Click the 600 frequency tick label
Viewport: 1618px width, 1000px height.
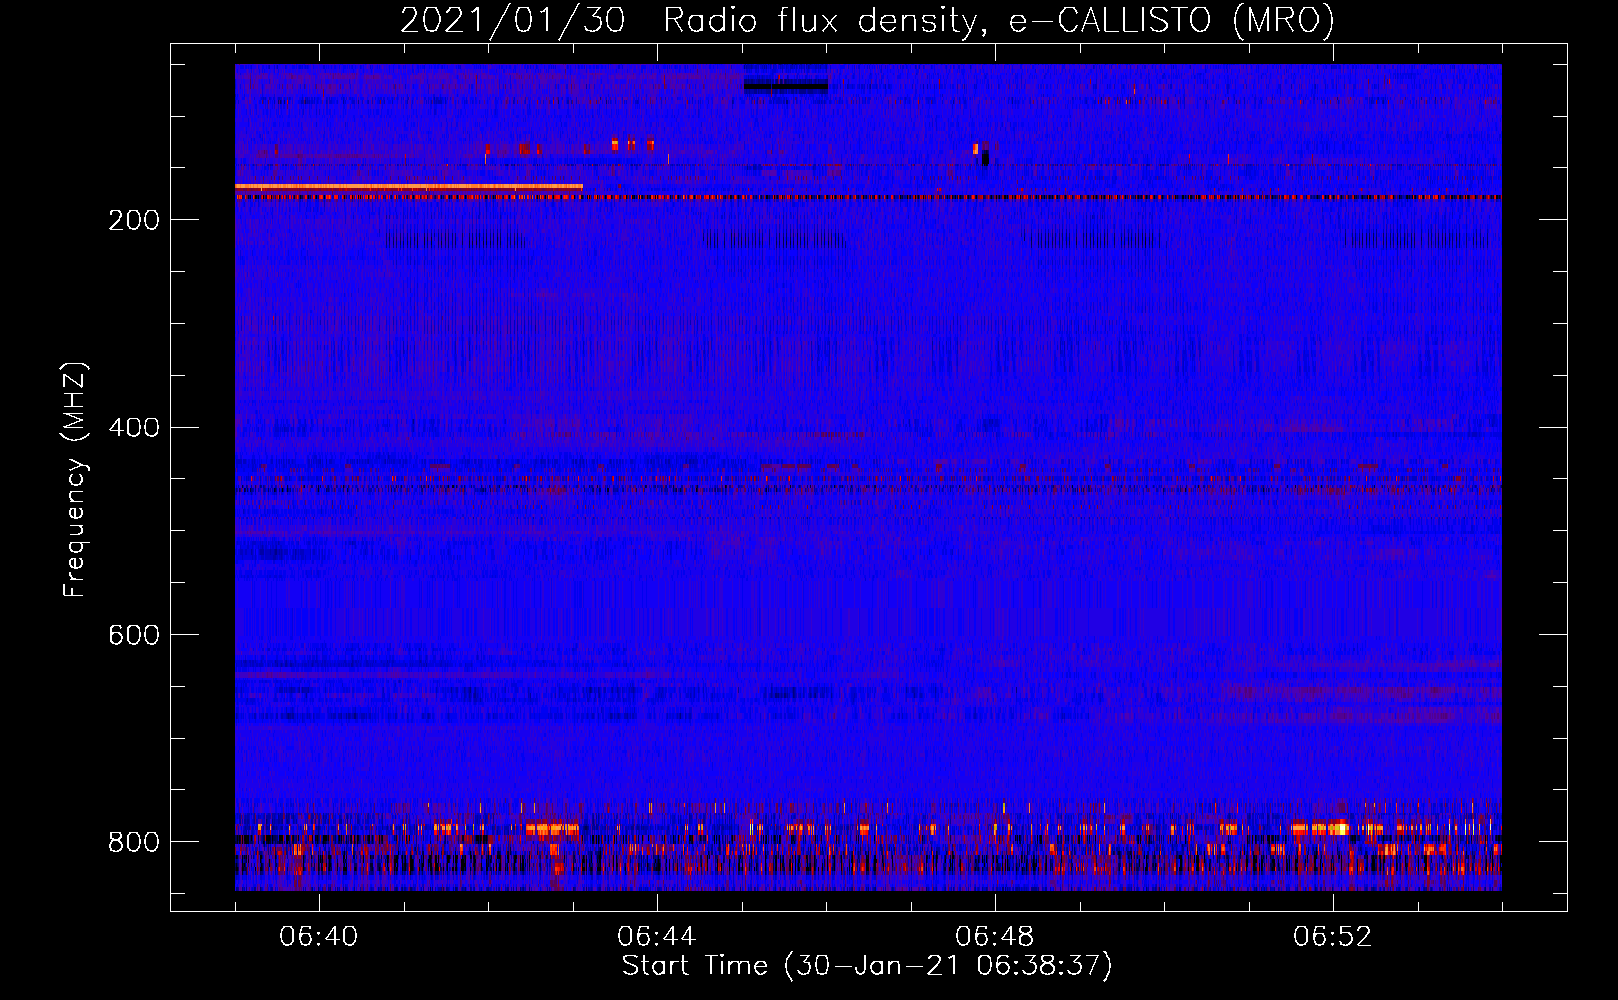pos(134,635)
